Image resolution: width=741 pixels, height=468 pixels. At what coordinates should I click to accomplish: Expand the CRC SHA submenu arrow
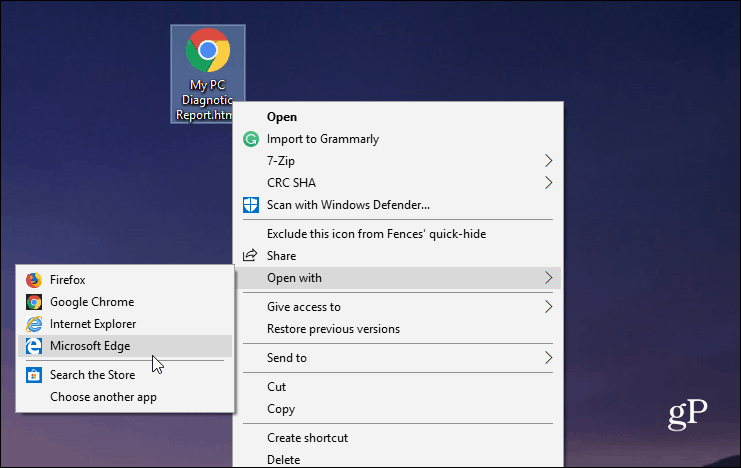[548, 182]
